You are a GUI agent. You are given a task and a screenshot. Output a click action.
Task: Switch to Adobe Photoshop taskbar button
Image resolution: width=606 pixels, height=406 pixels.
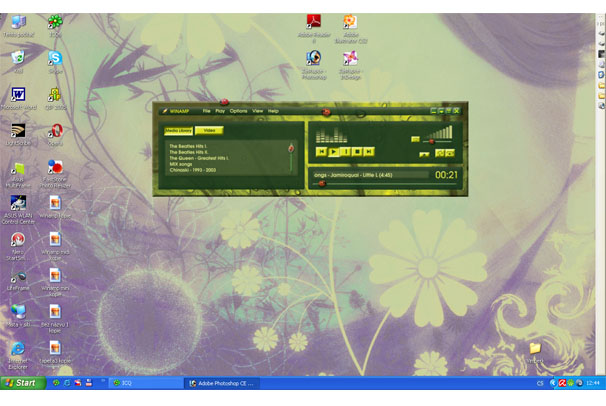pyautogui.click(x=222, y=383)
